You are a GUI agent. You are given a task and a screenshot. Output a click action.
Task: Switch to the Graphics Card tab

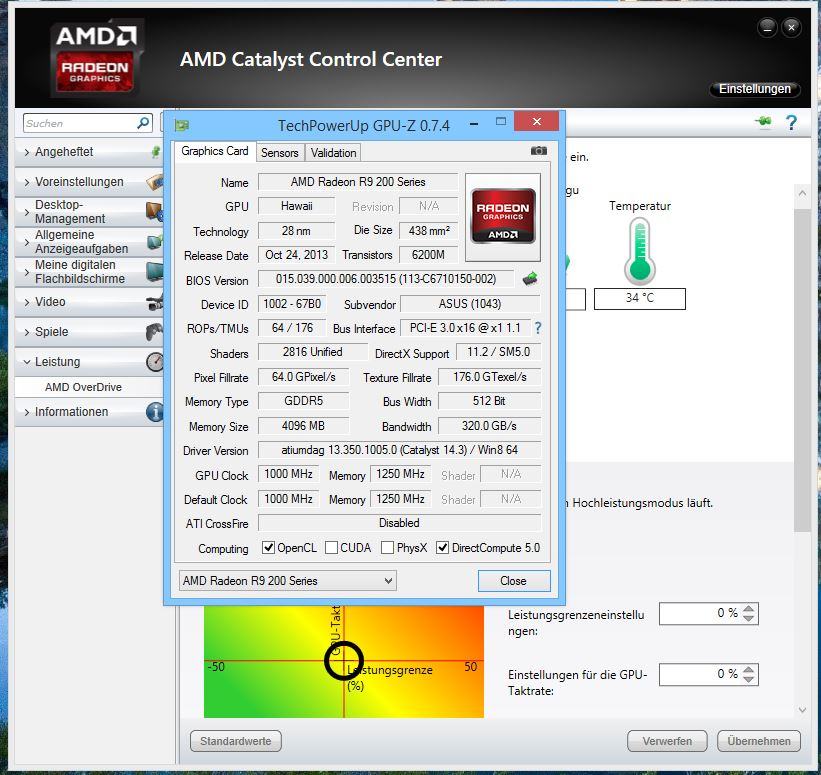(215, 151)
